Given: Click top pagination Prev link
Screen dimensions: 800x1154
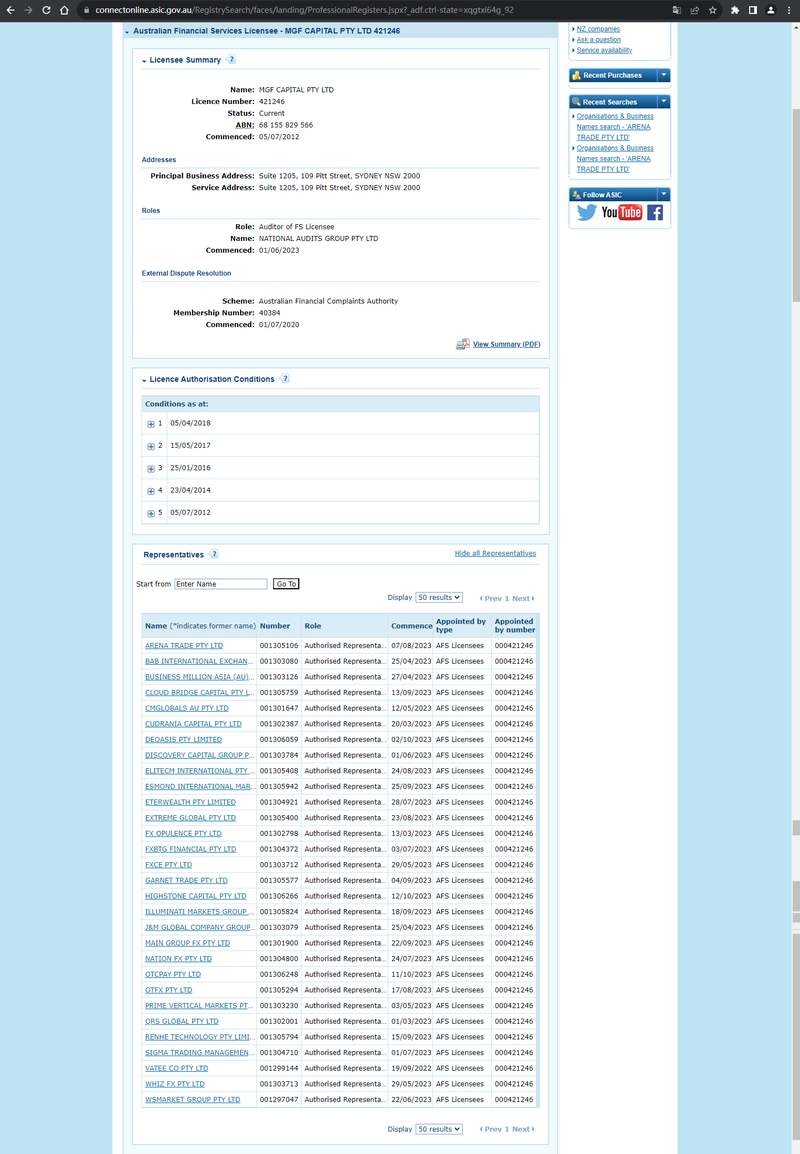Looking at the screenshot, I should click(491, 598).
